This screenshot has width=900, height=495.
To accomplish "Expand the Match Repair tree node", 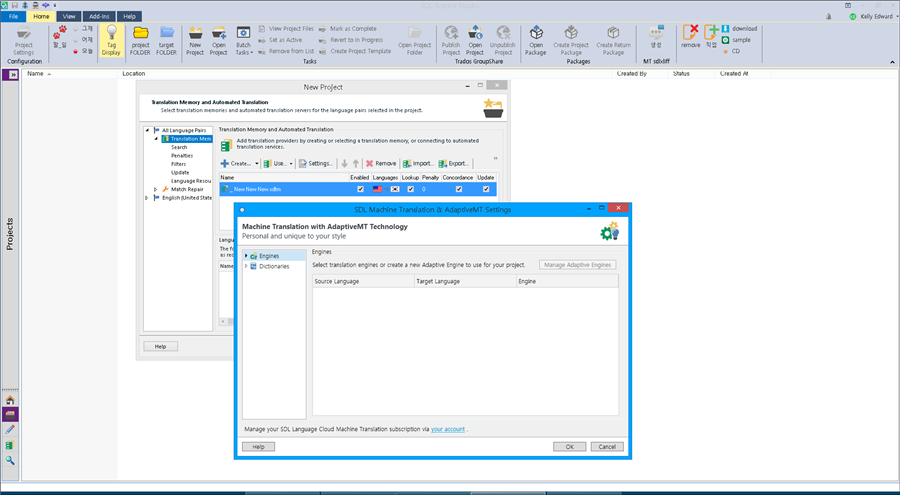I will (156, 189).
